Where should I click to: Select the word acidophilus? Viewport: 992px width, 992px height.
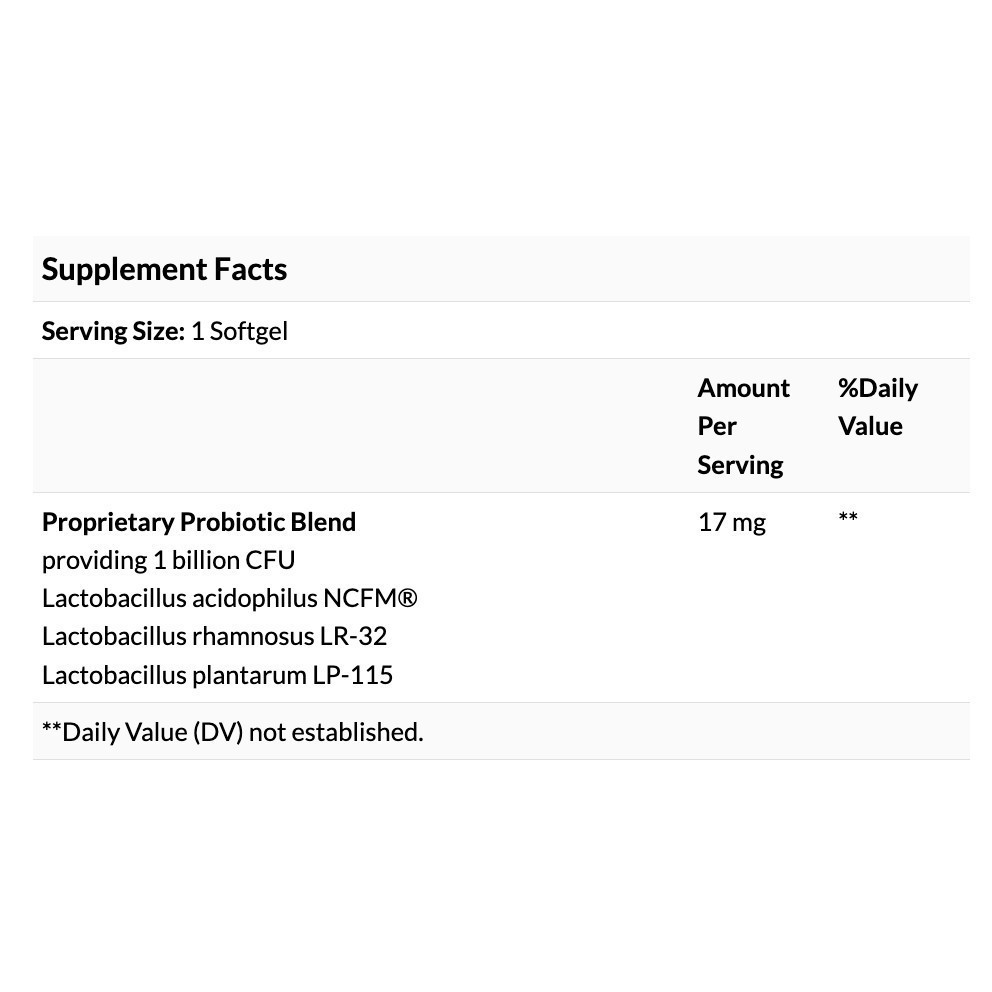[254, 599]
